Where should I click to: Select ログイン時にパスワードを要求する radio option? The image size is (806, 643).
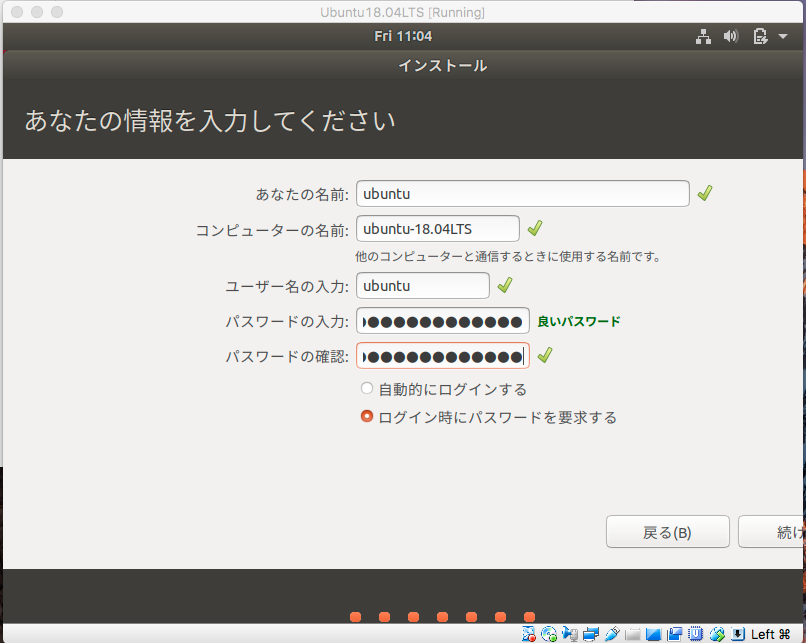point(367,416)
